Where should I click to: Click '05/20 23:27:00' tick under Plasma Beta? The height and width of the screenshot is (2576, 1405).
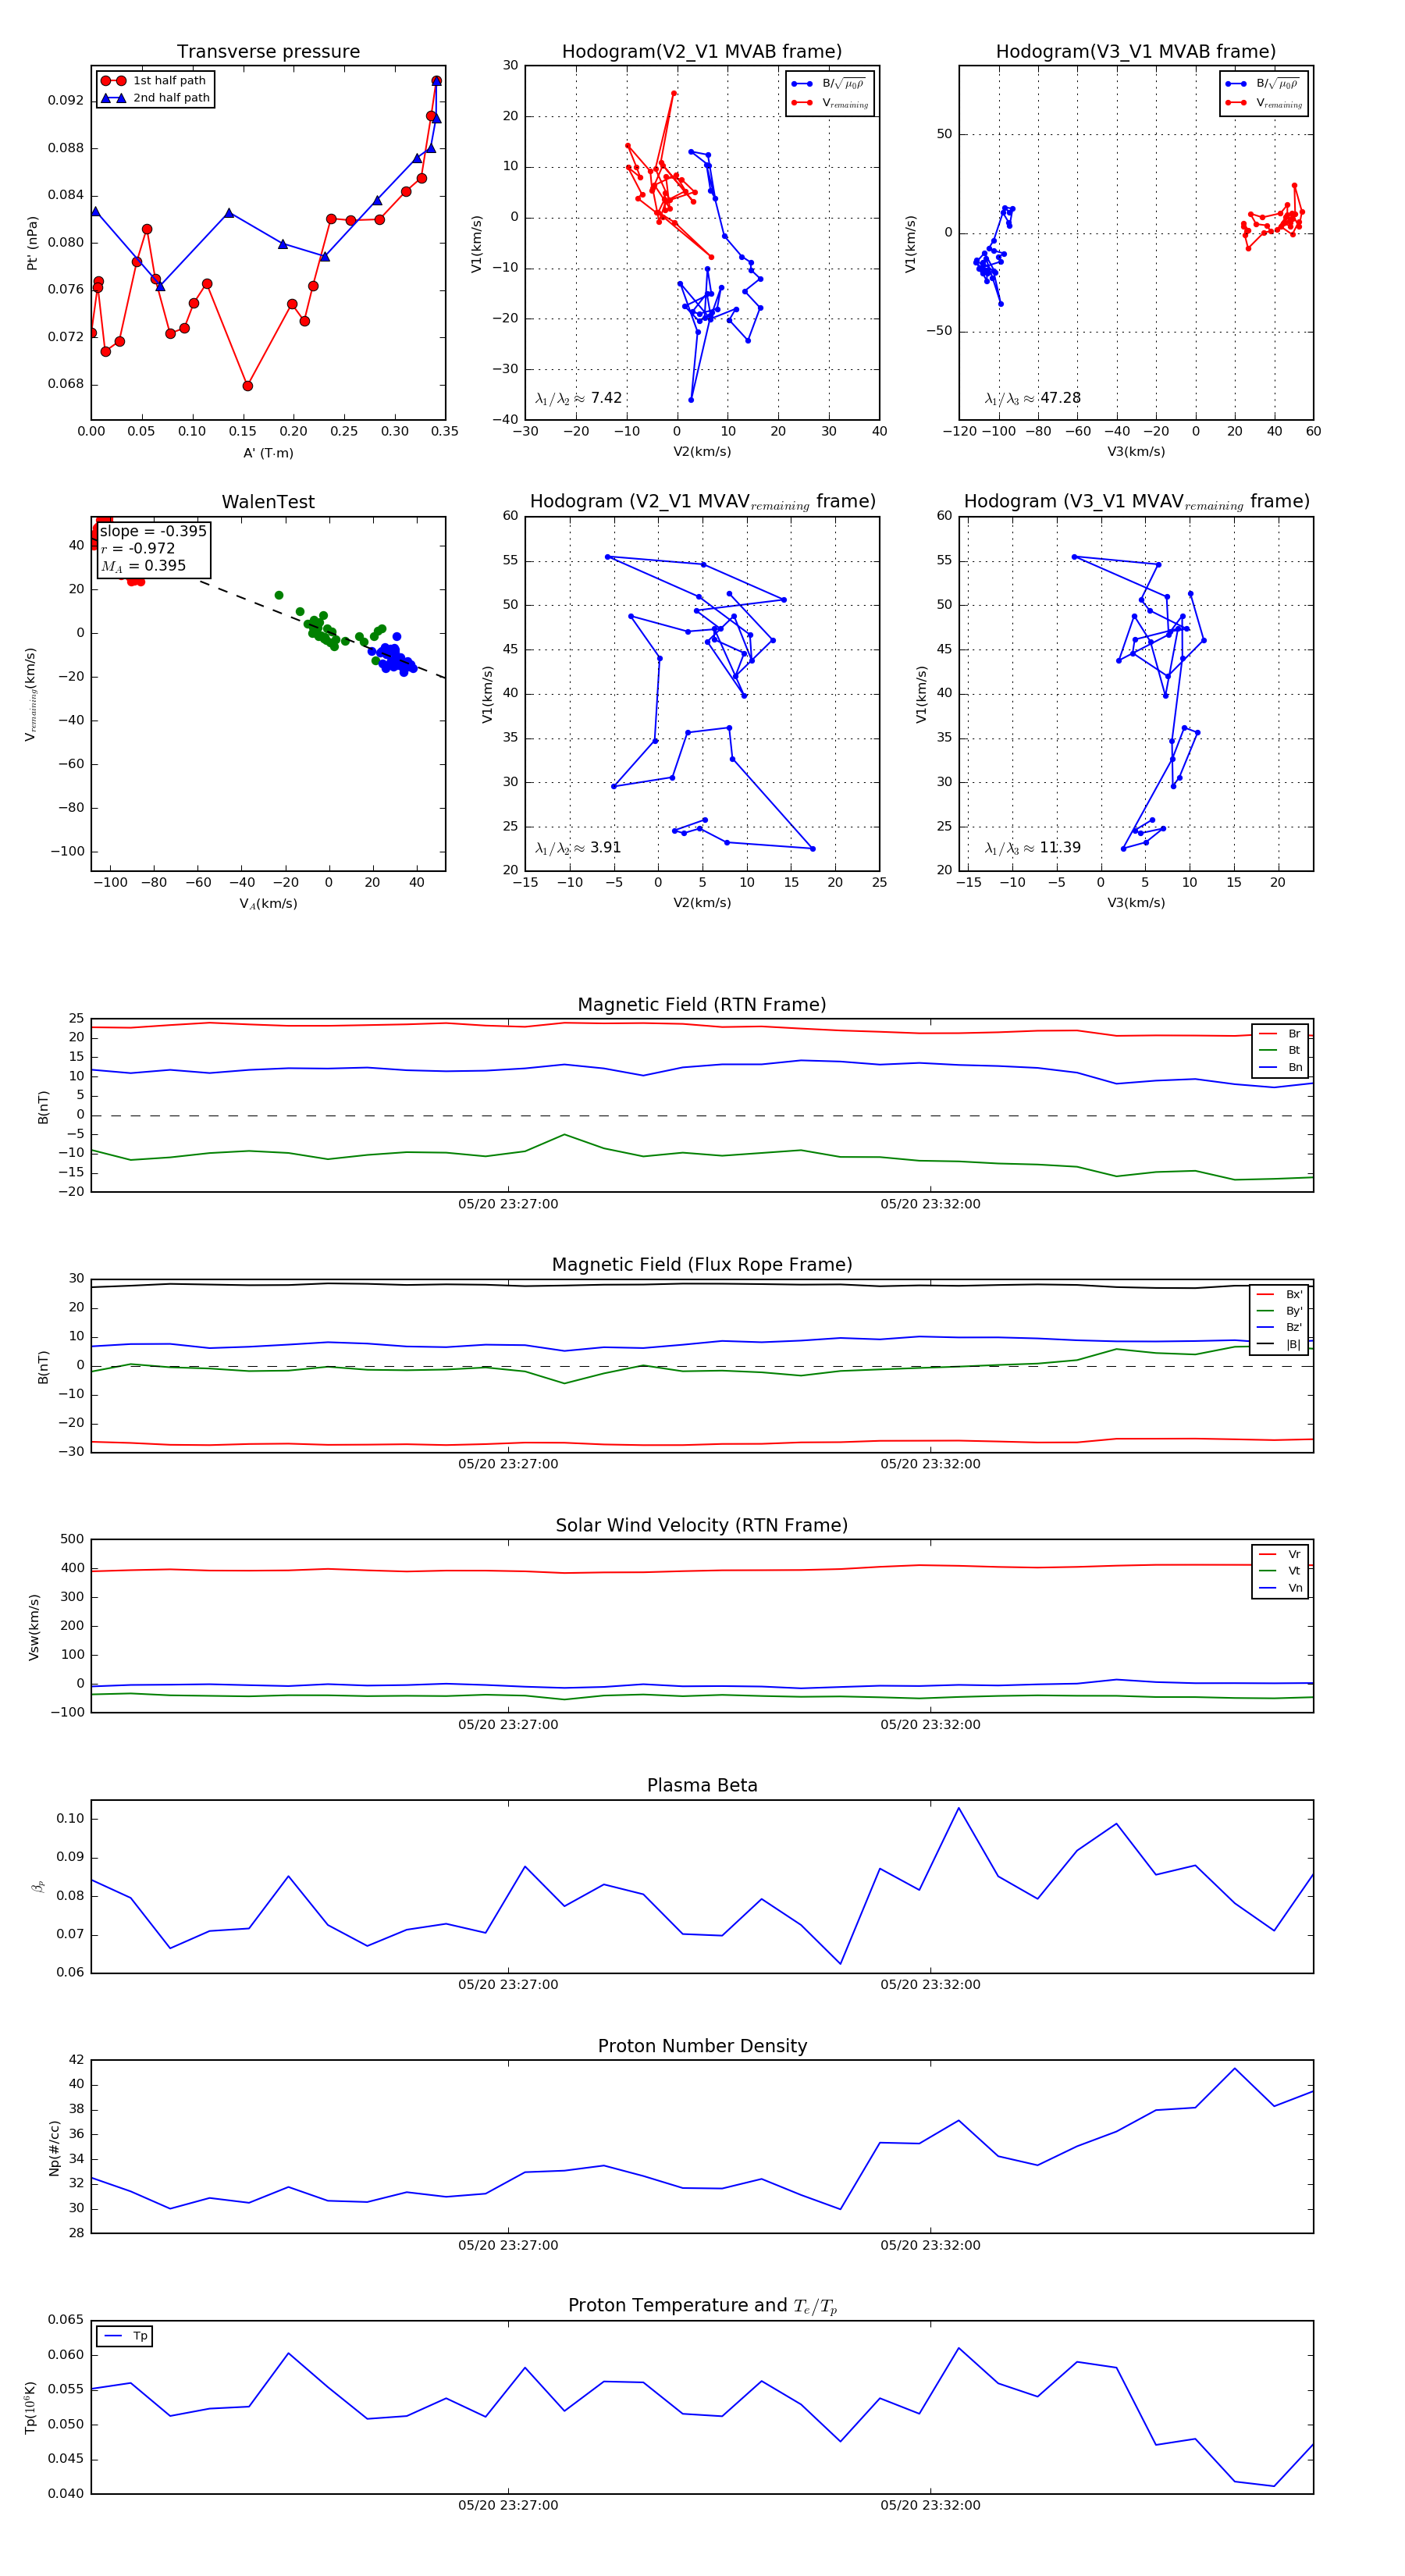(x=508, y=1984)
